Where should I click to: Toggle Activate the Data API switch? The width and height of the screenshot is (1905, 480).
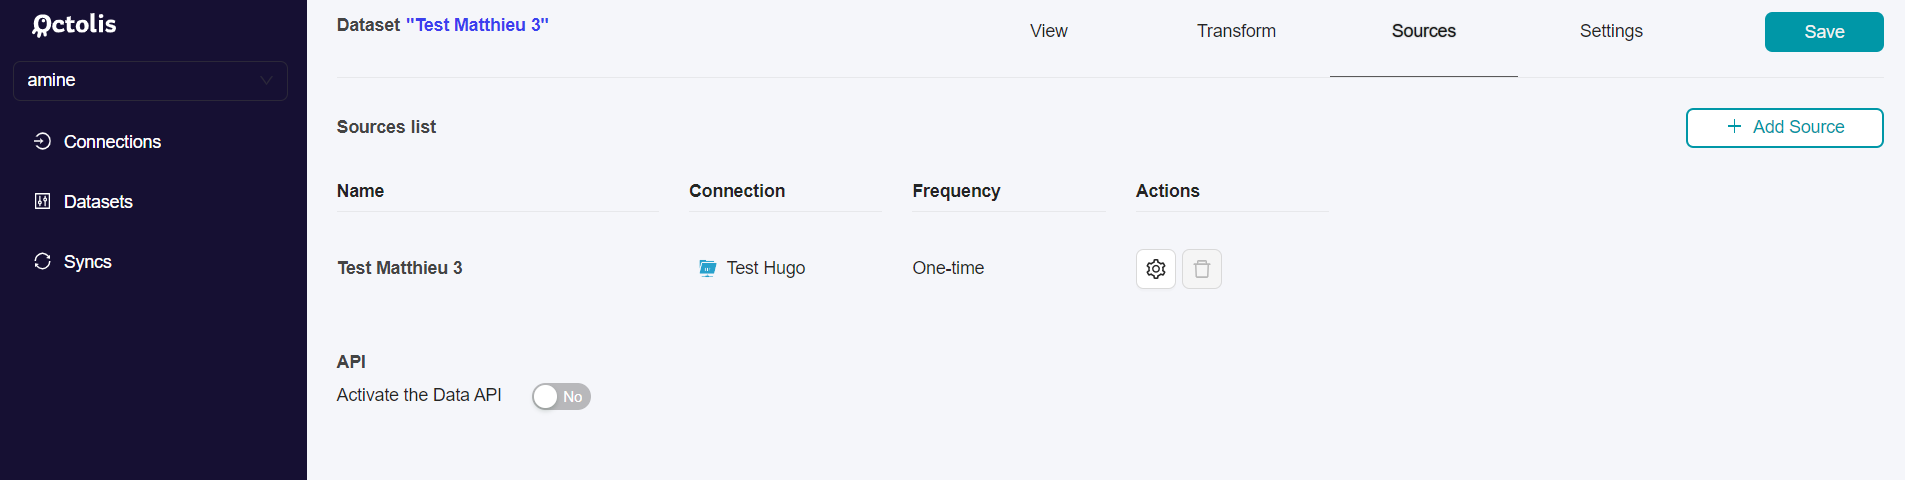561,397
